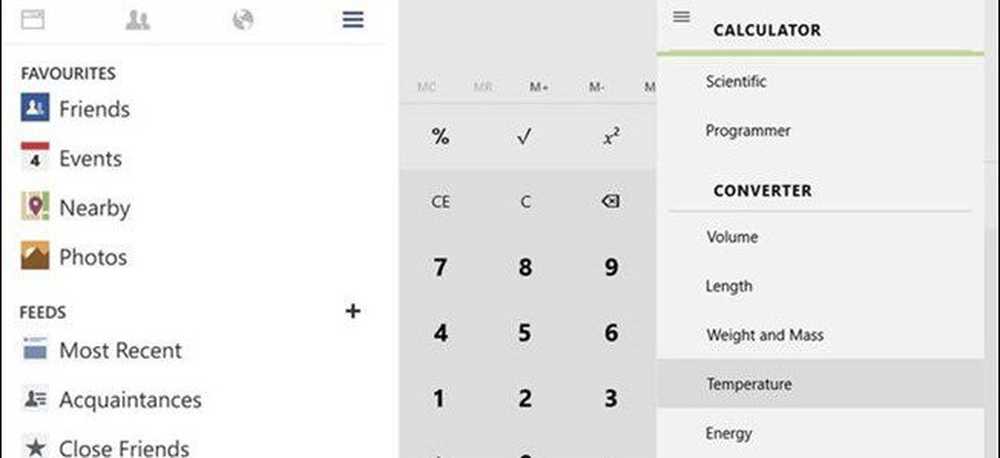Viewport: 1000px width, 458px height.
Task: Open the news feed icon at top left
Action: [33, 20]
